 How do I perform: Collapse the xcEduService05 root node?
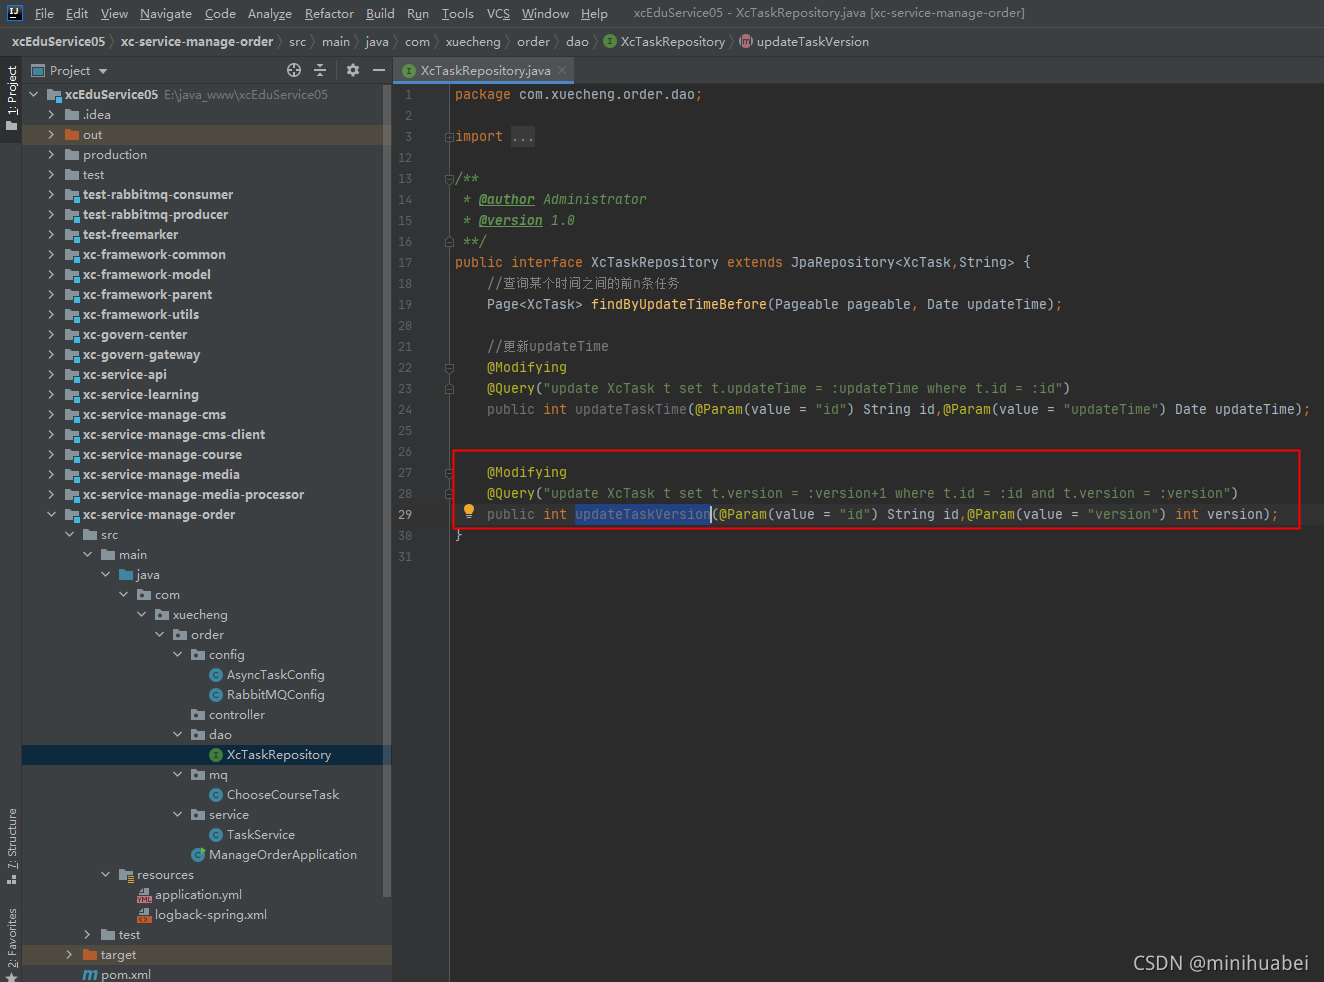pyautogui.click(x=33, y=95)
